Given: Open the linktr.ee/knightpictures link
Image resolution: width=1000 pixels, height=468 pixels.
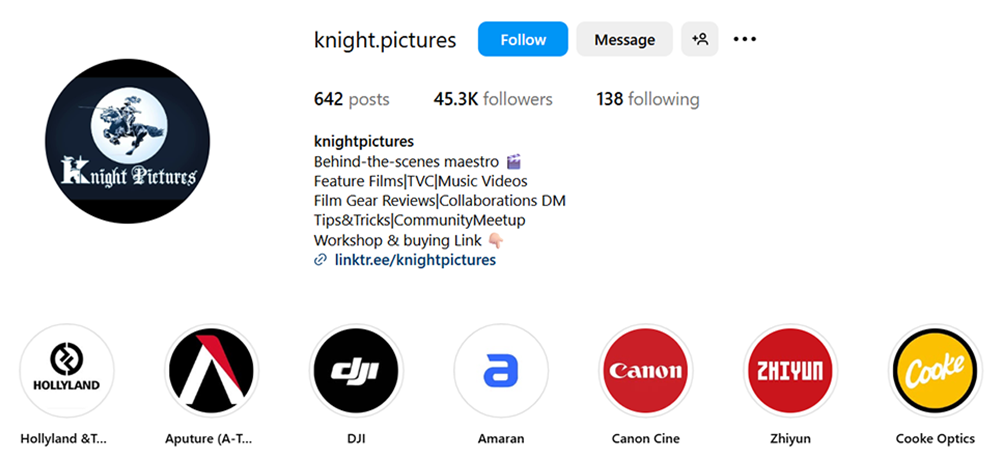Looking at the screenshot, I should coord(415,260).
